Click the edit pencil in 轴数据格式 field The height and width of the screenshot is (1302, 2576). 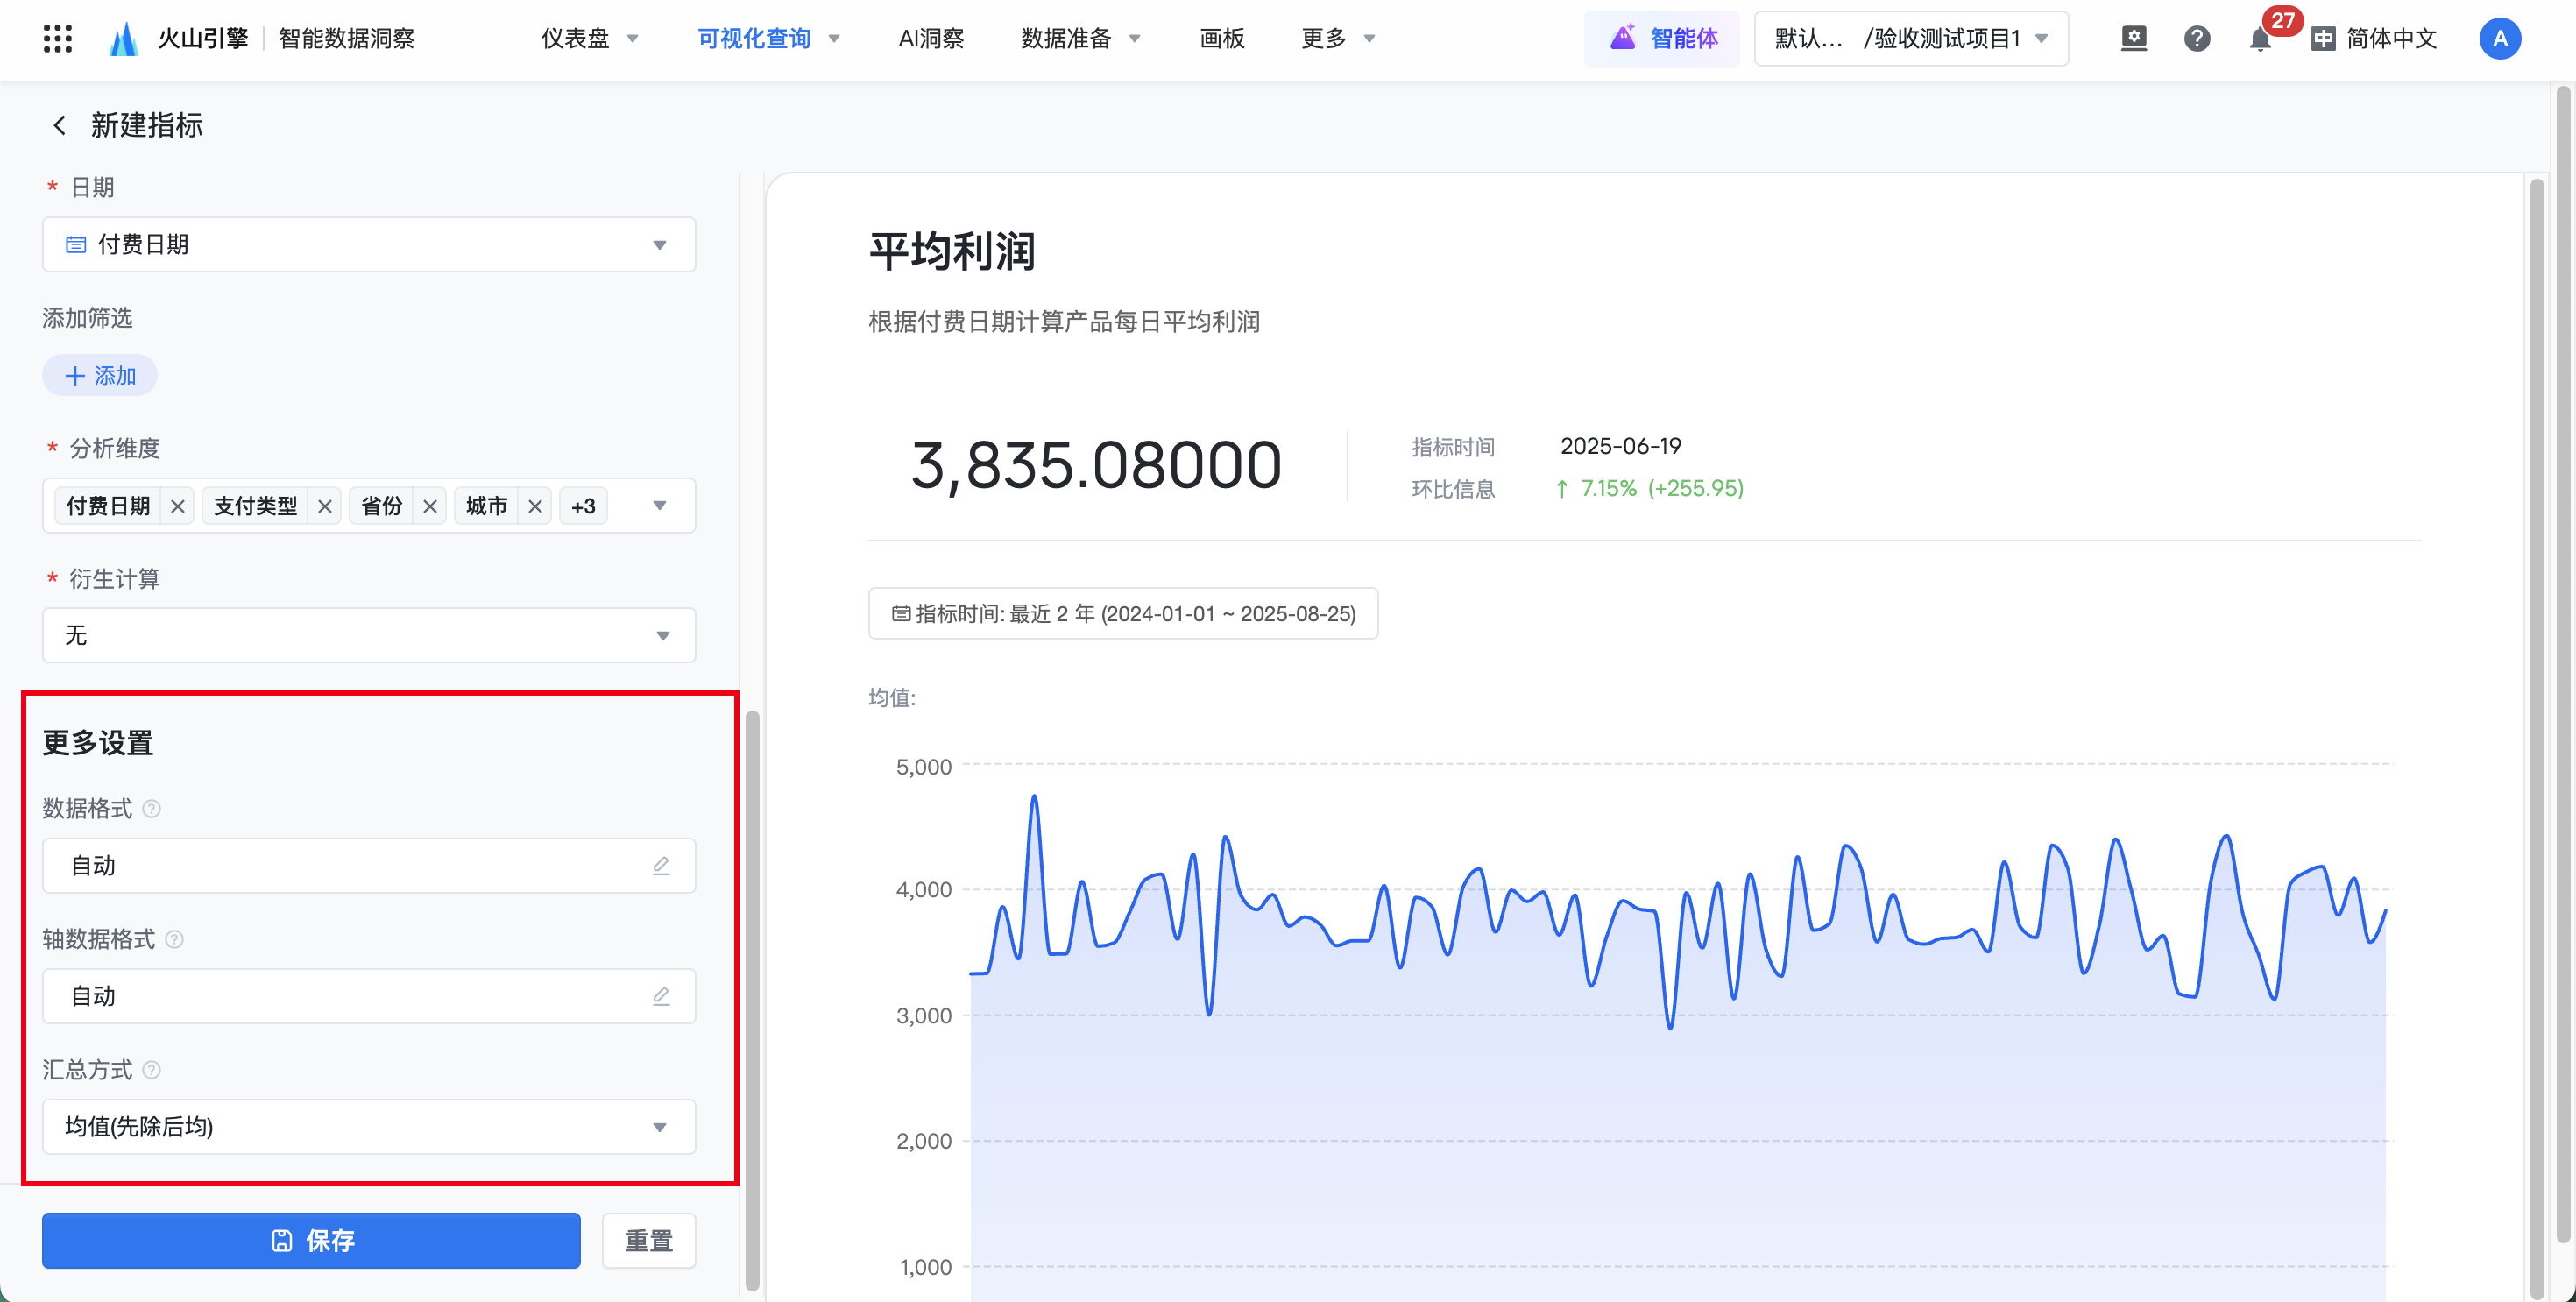tap(661, 996)
